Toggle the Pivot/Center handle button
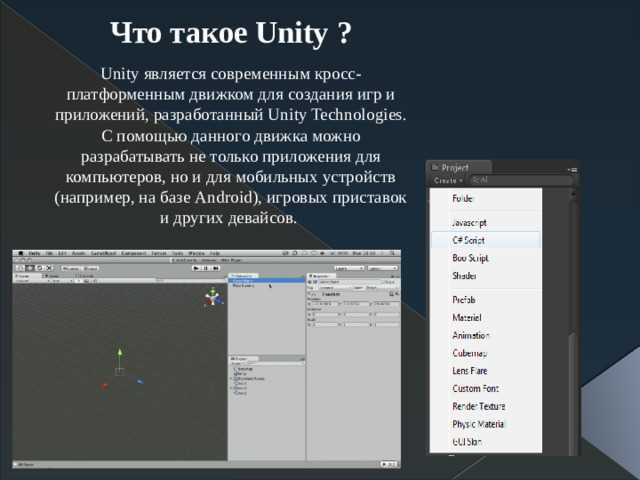640x480 pixels. point(71,268)
